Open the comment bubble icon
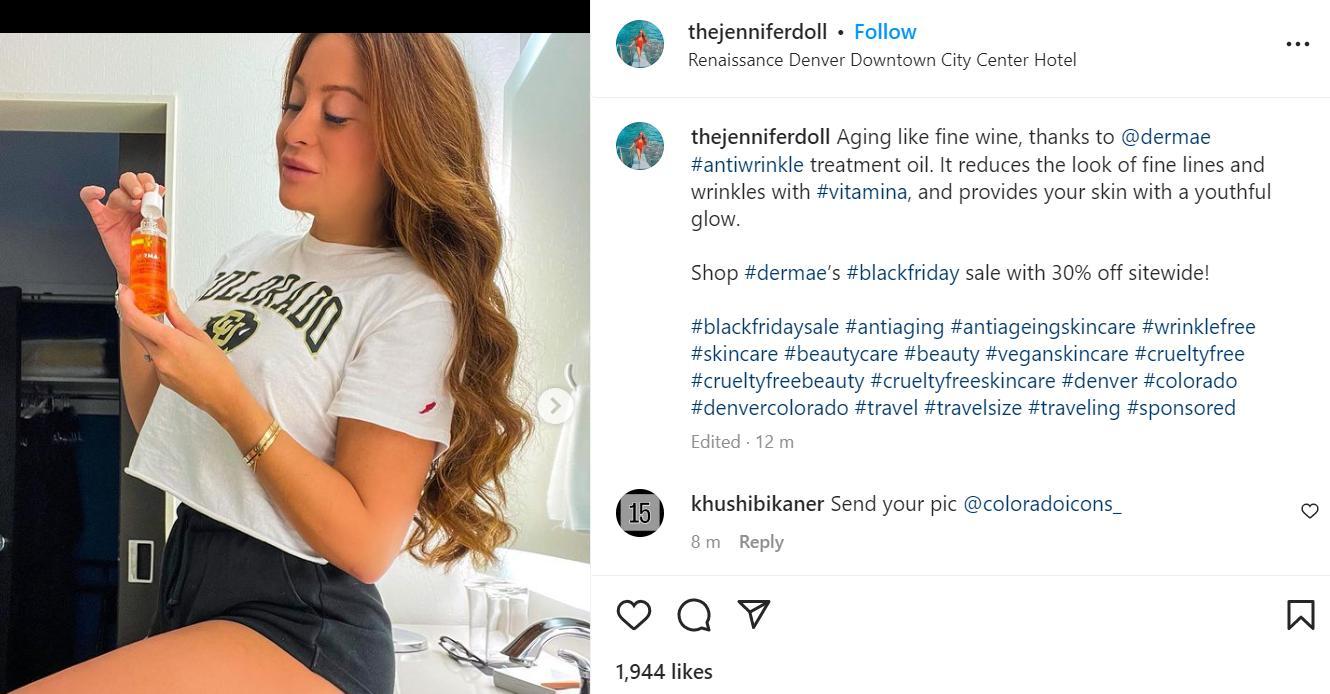1330x694 pixels. 694,615
